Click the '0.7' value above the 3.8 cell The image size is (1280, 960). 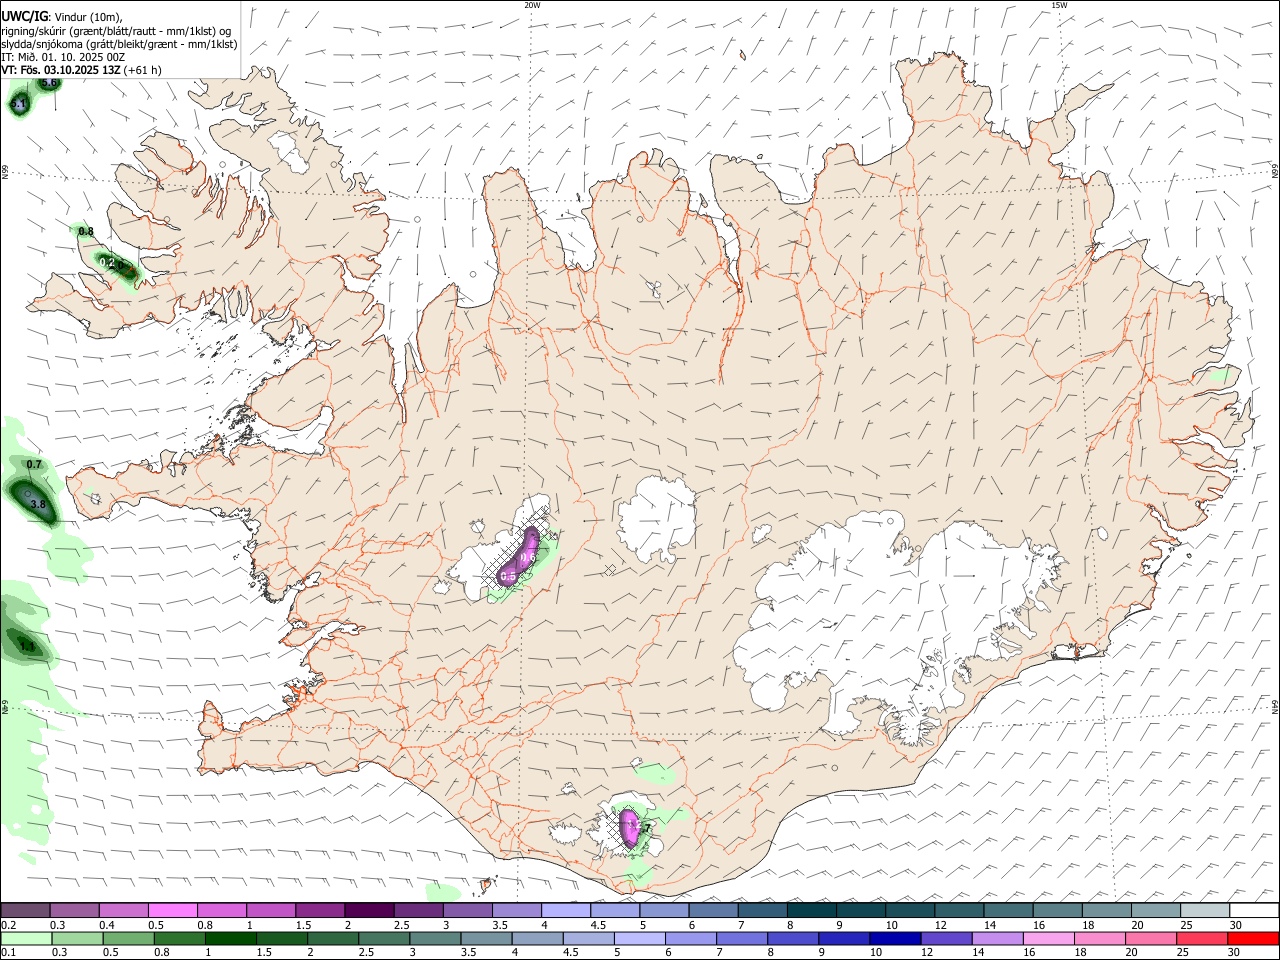tap(34, 465)
